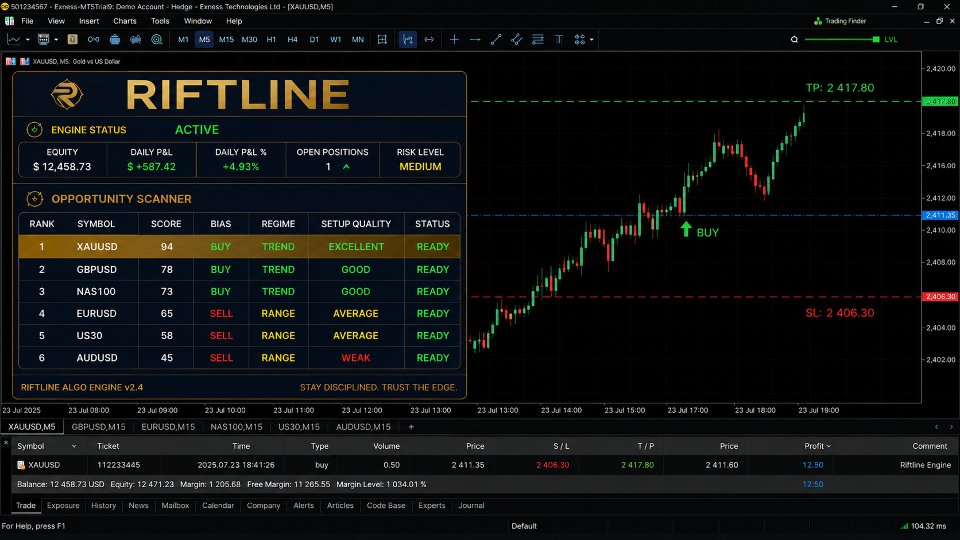Select the text label tool
The image size is (960, 540).
559,39
